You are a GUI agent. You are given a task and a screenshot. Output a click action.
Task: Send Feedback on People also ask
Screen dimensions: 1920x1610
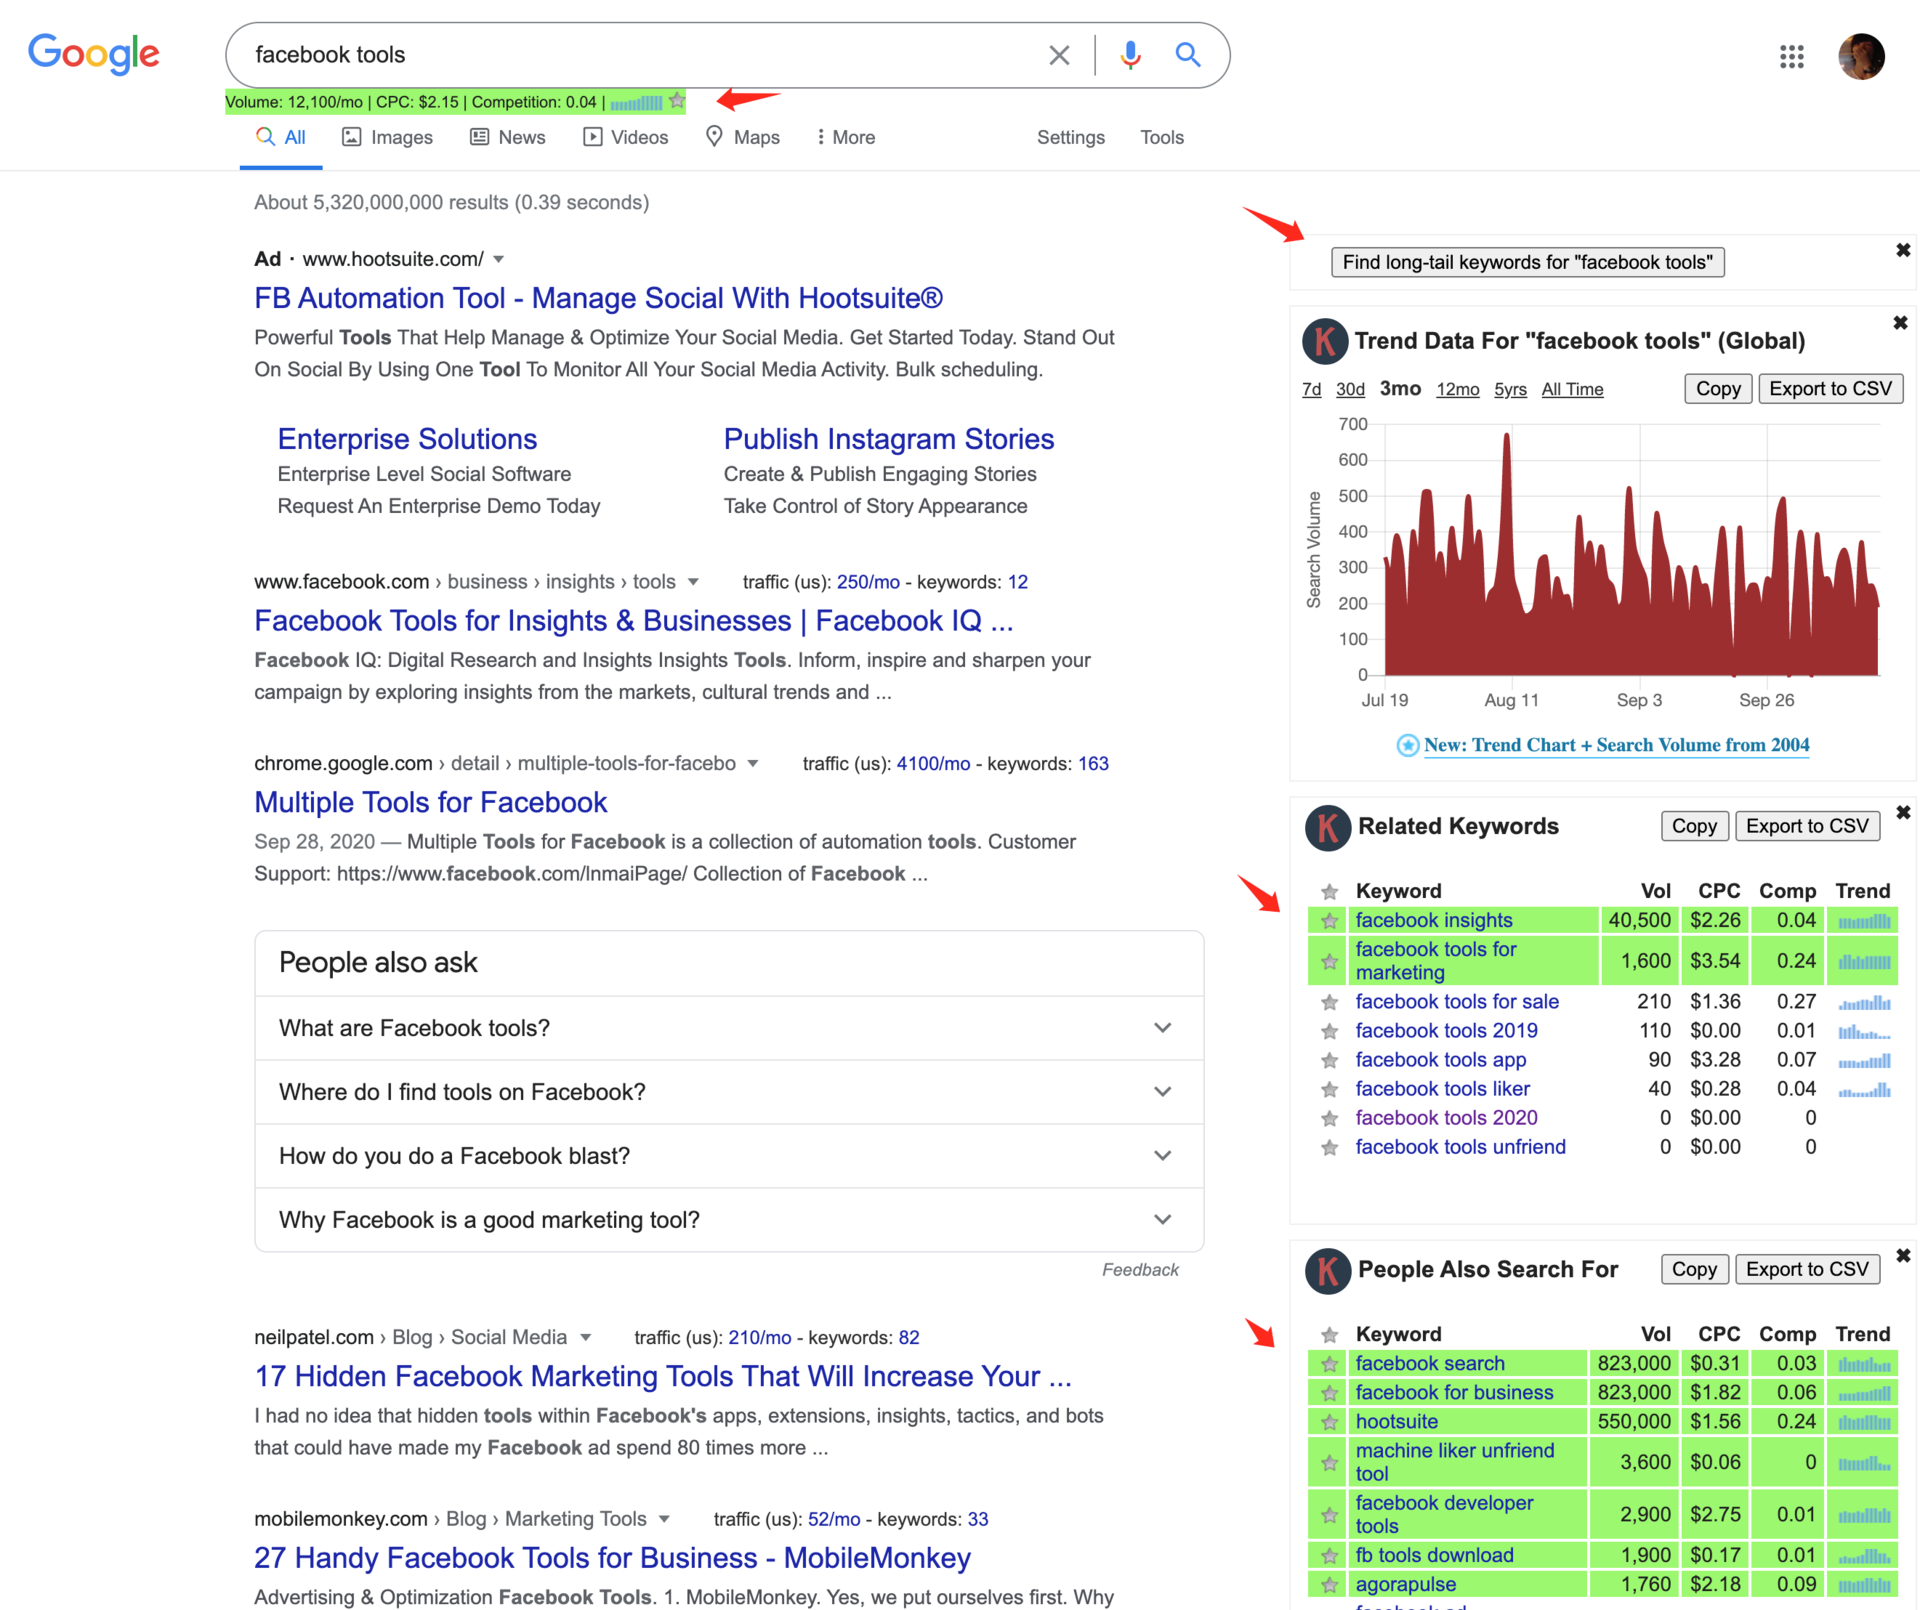pos(1140,1270)
